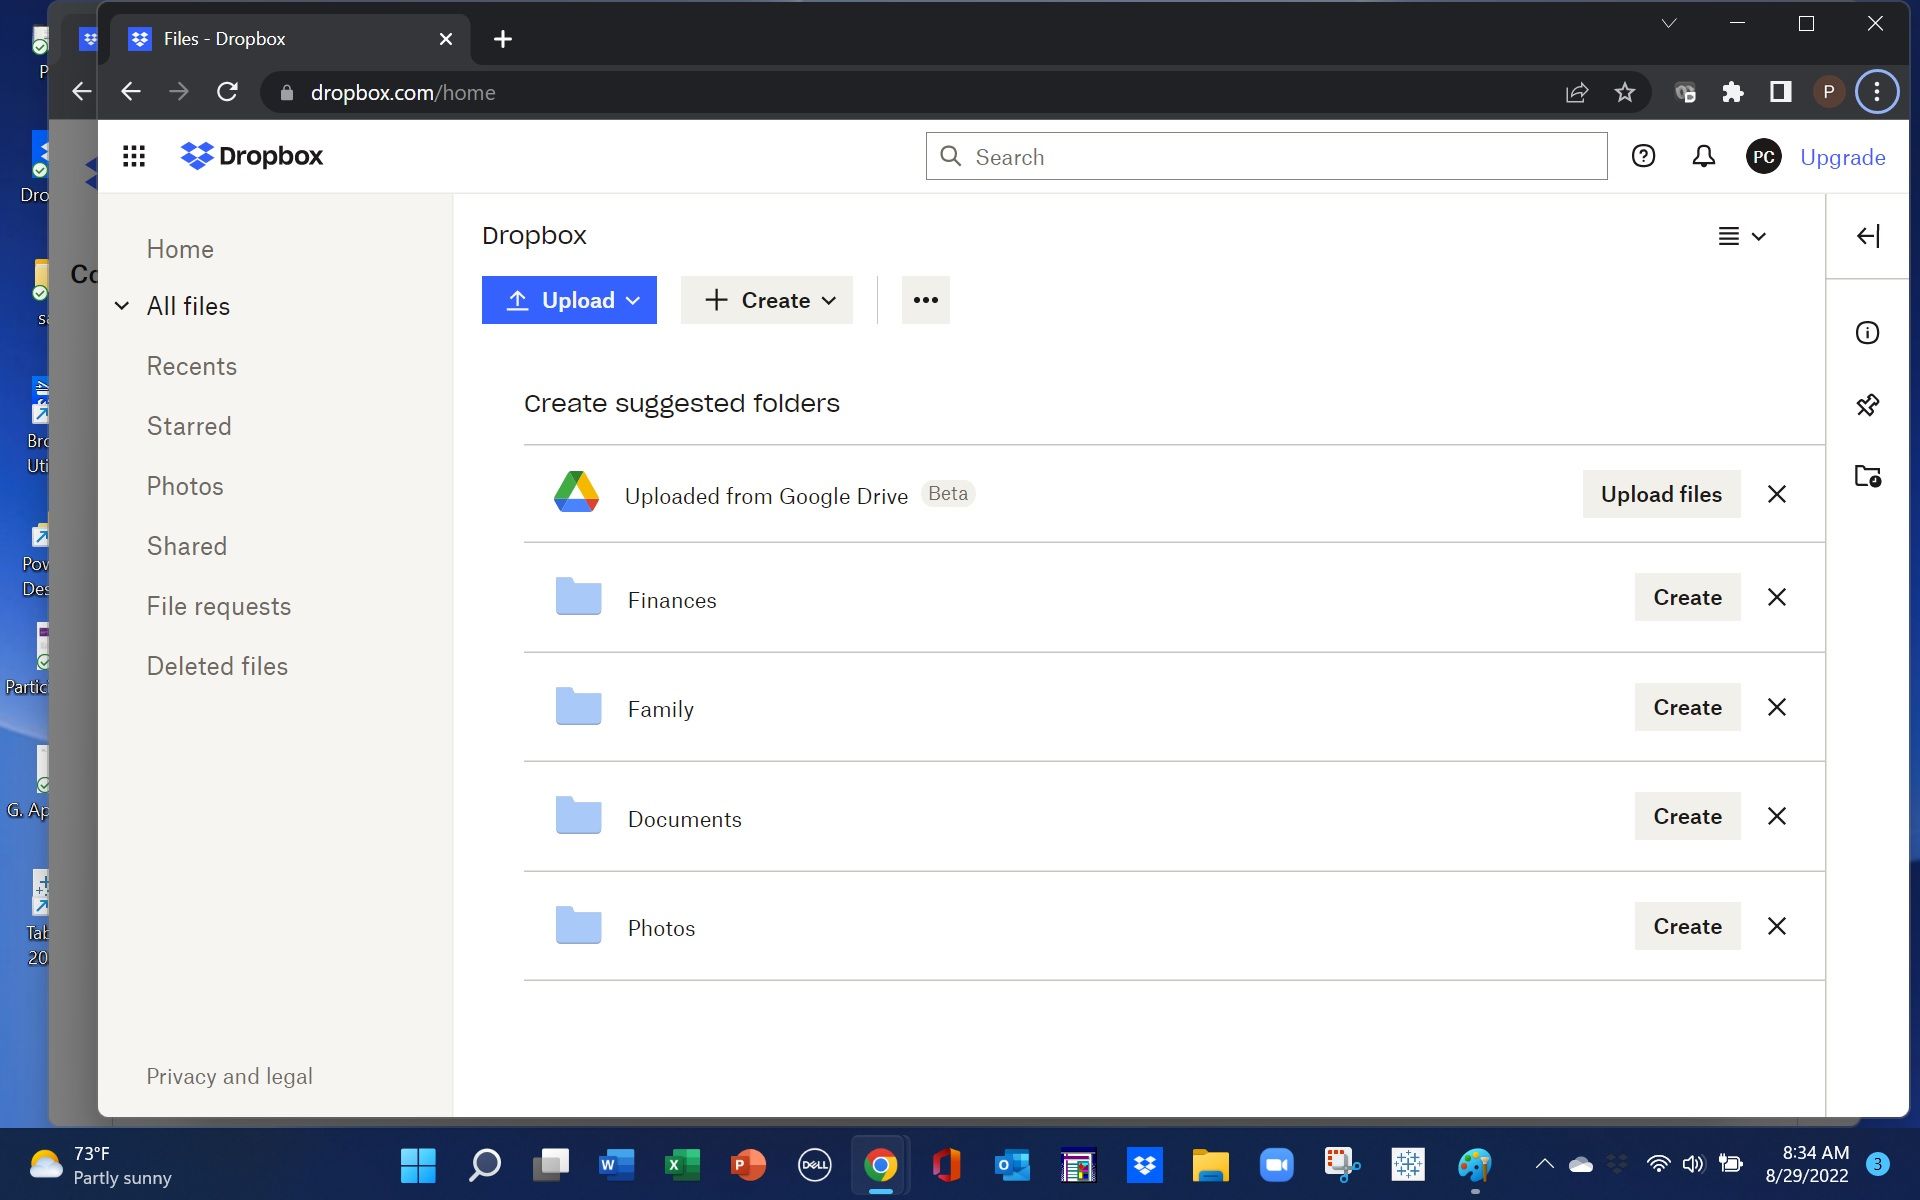The image size is (1920, 1200).
Task: Create the Family folder
Action: pyautogui.click(x=1687, y=707)
